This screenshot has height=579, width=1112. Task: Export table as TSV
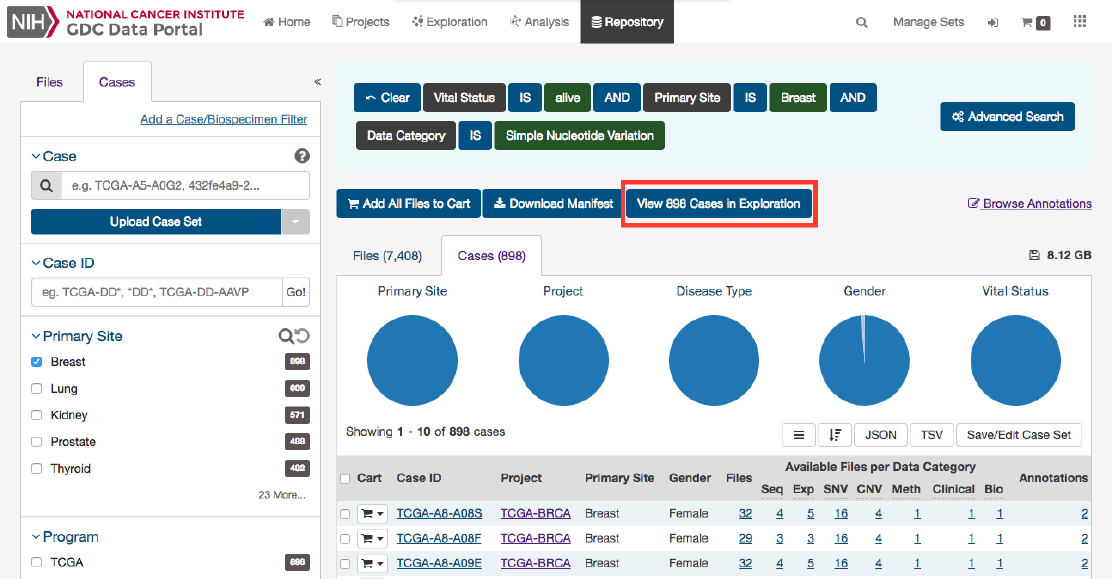931,435
